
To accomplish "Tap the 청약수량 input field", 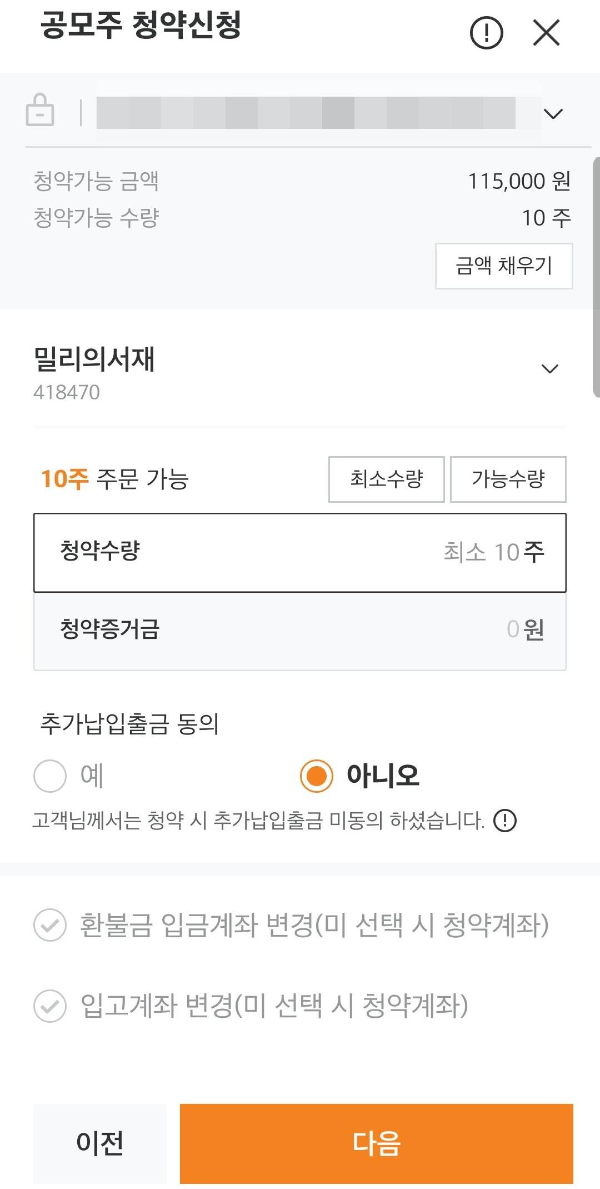I will pos(300,552).
